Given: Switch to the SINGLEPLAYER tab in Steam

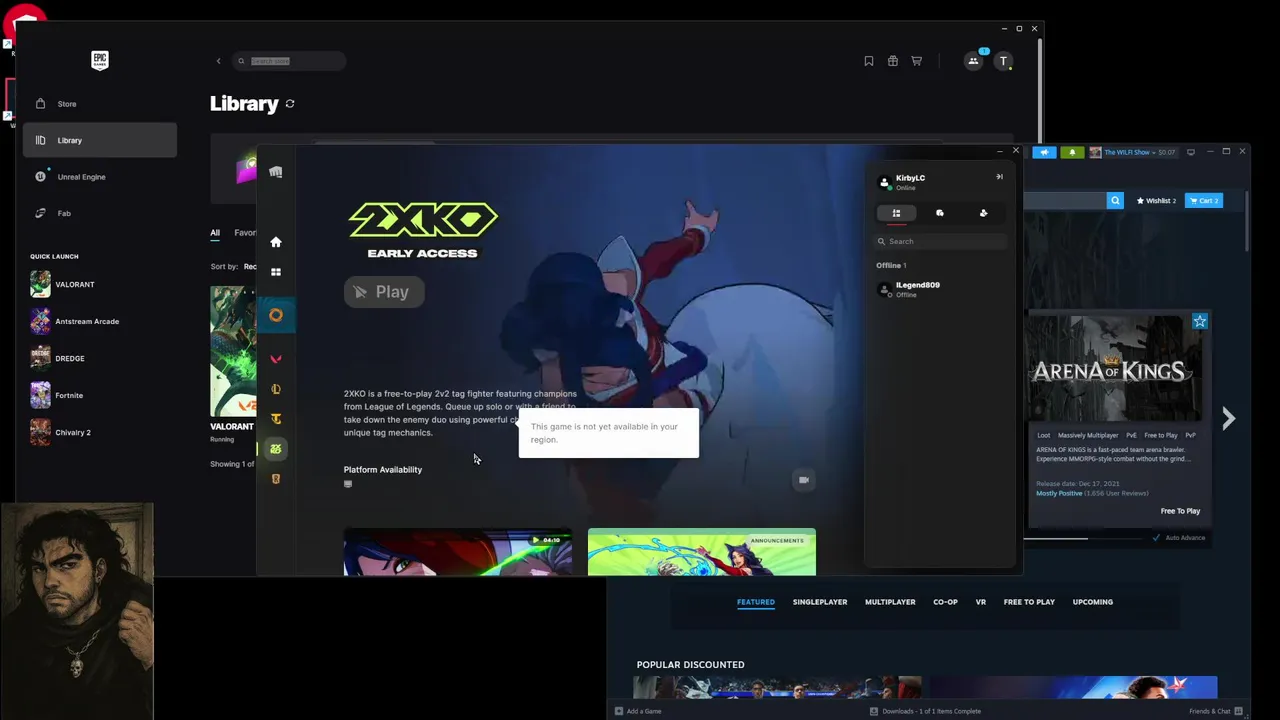Looking at the screenshot, I should pos(820,602).
